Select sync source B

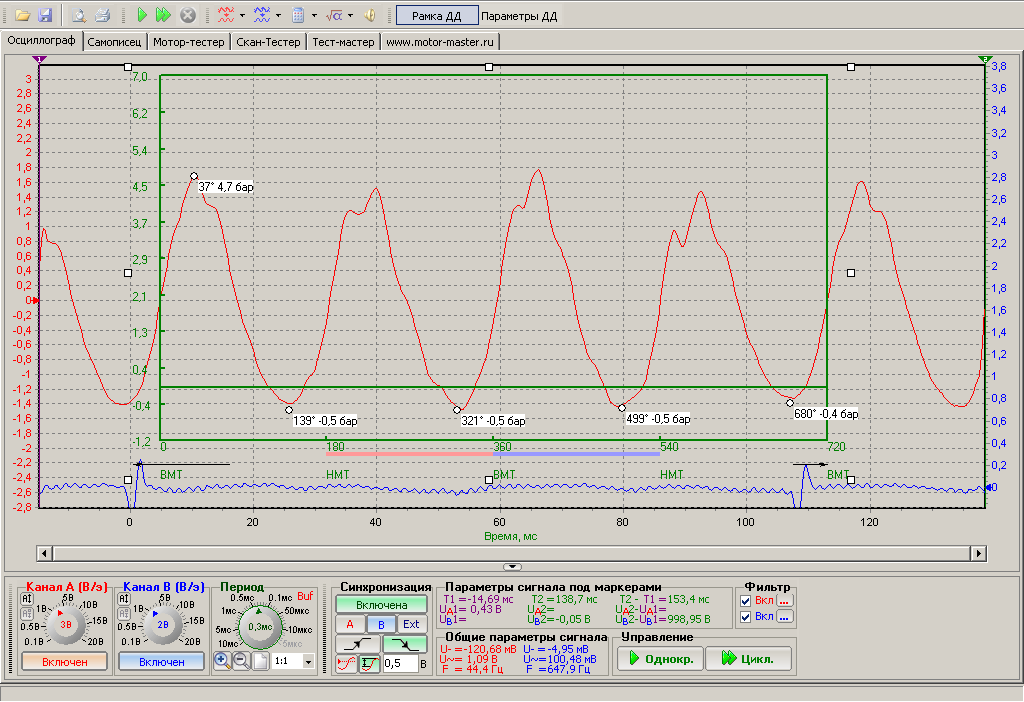click(381, 624)
